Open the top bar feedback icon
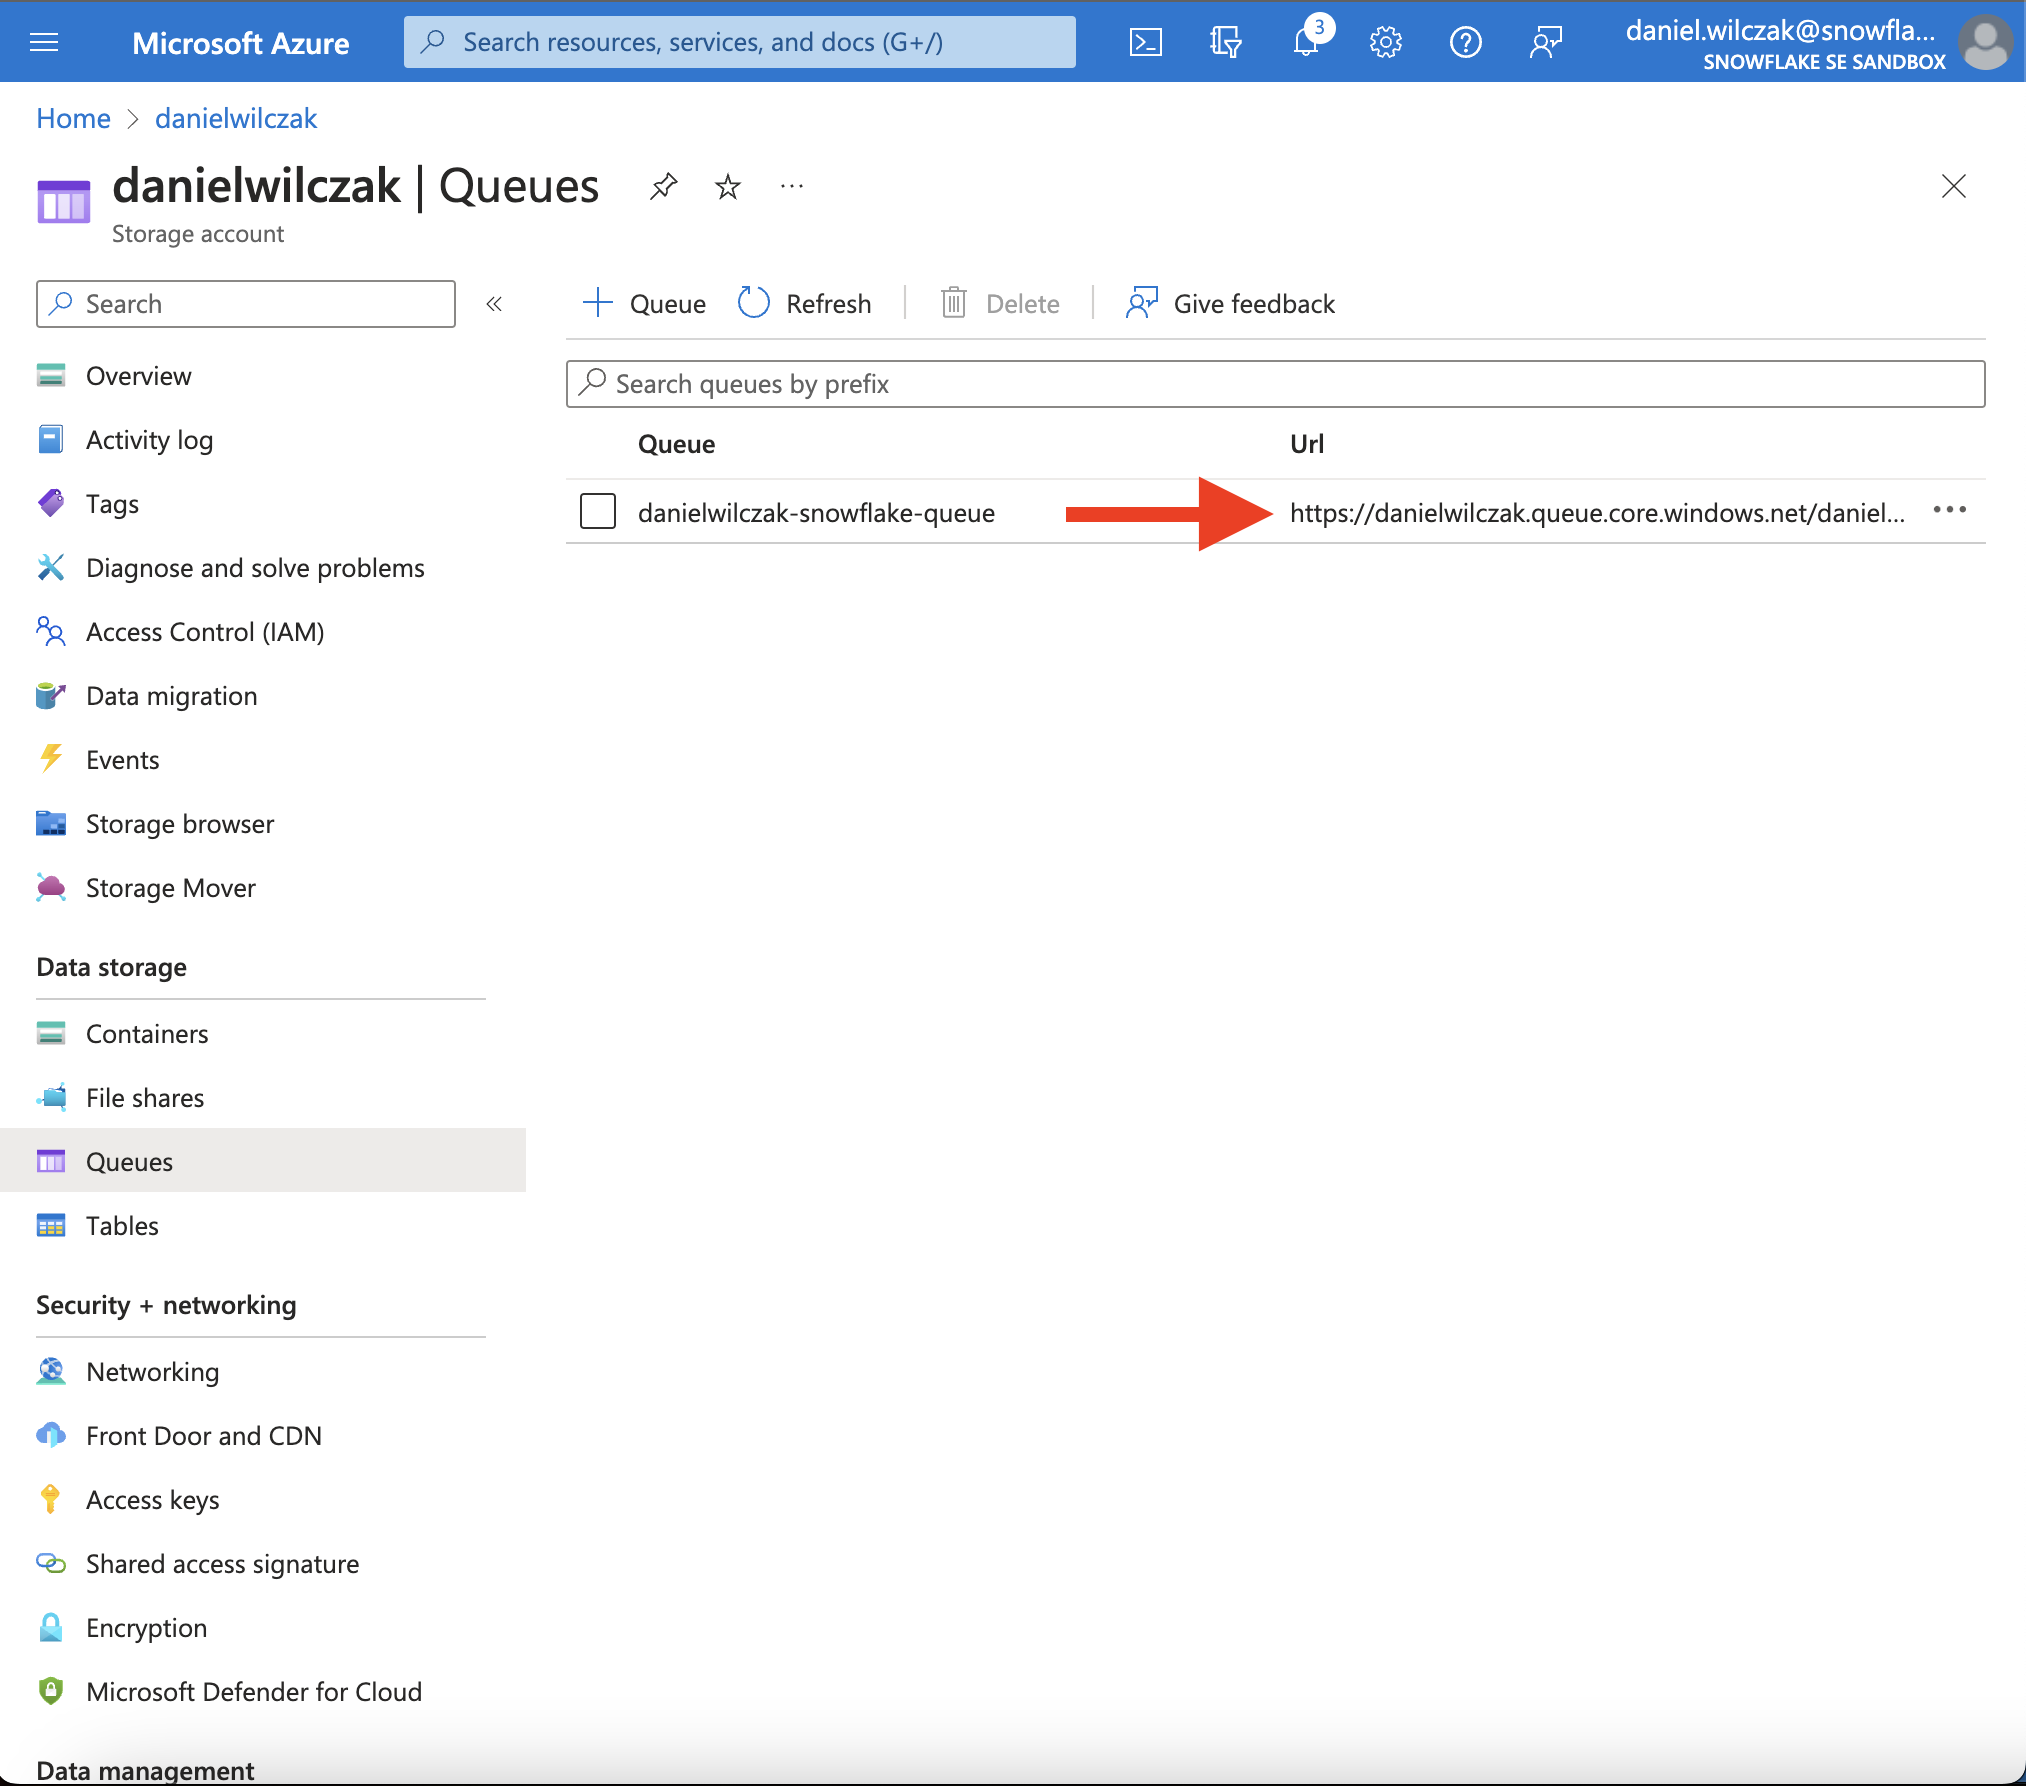This screenshot has width=2026, height=1786. (x=1546, y=42)
